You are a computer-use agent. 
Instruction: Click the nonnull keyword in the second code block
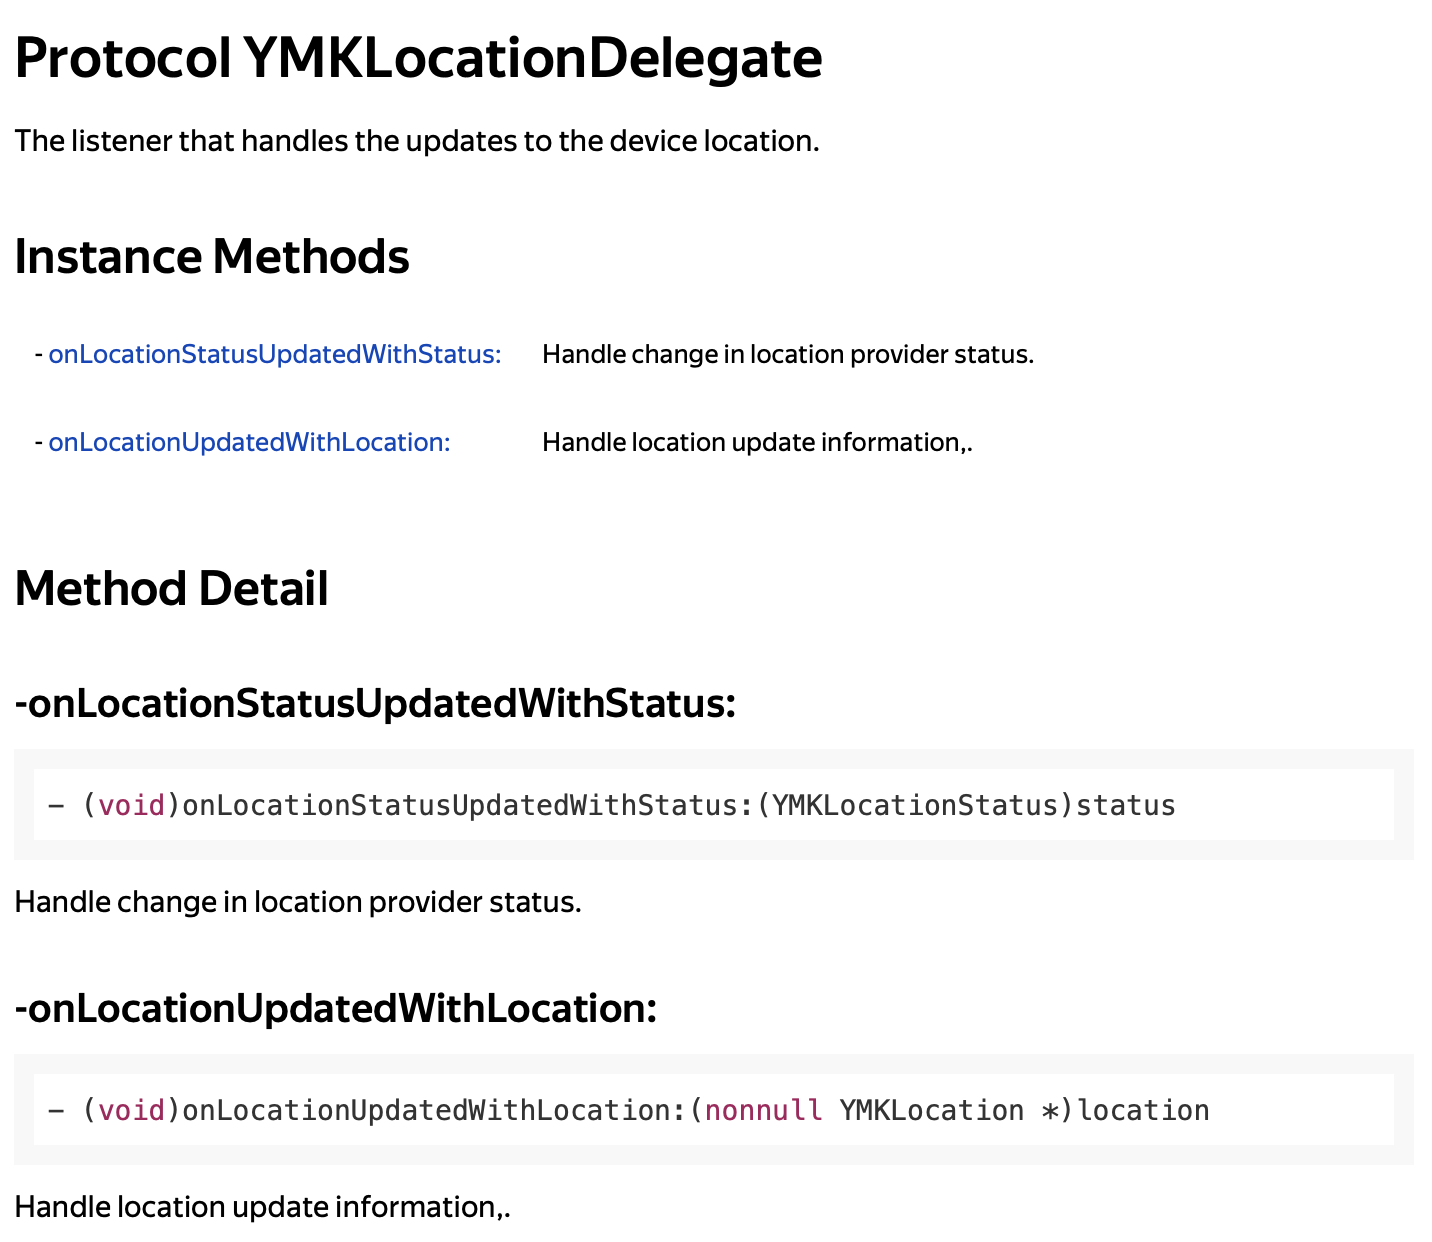coord(764,1110)
